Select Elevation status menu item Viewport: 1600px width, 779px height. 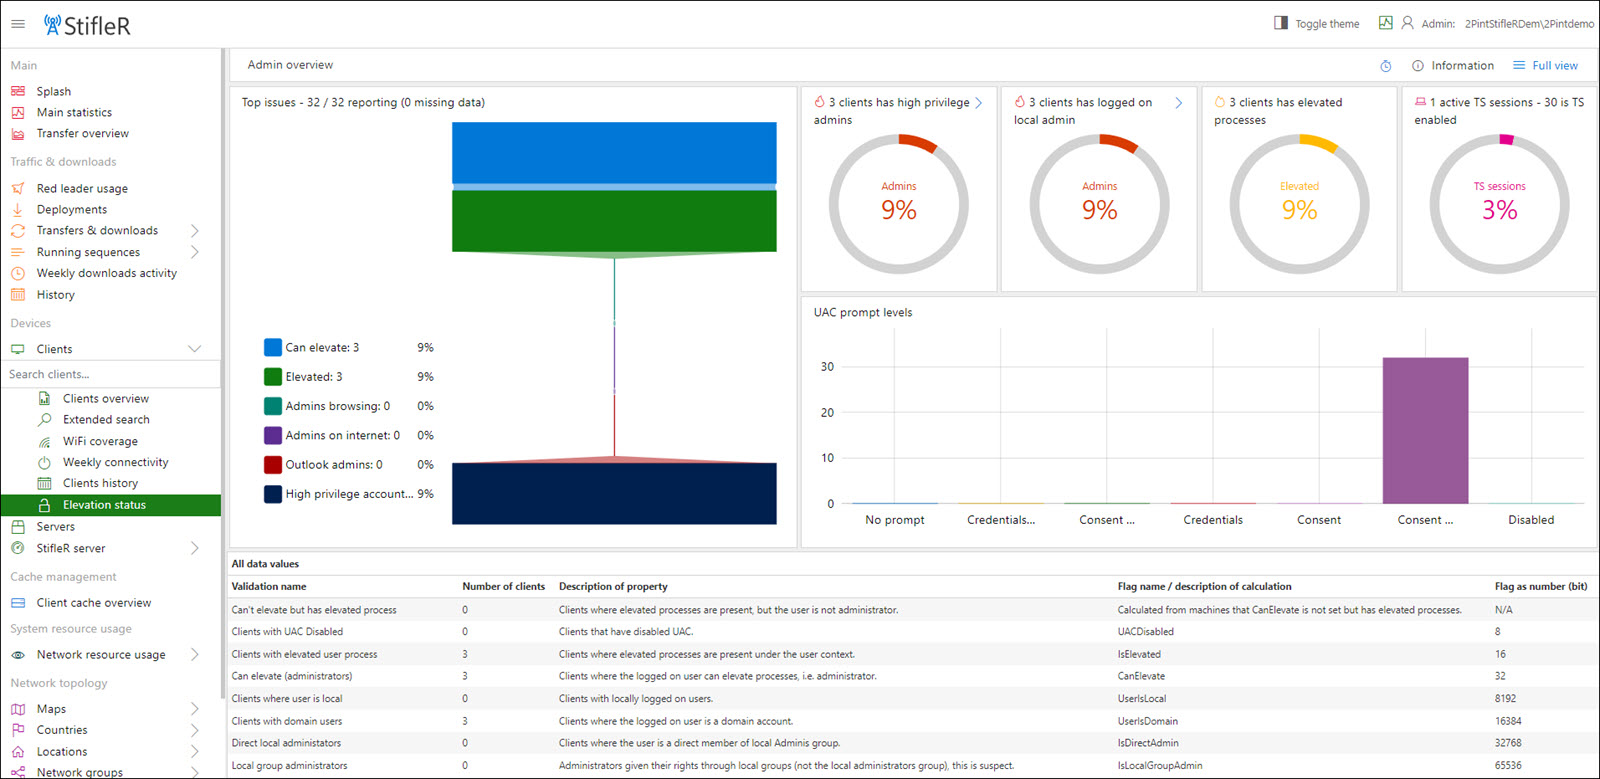point(104,505)
